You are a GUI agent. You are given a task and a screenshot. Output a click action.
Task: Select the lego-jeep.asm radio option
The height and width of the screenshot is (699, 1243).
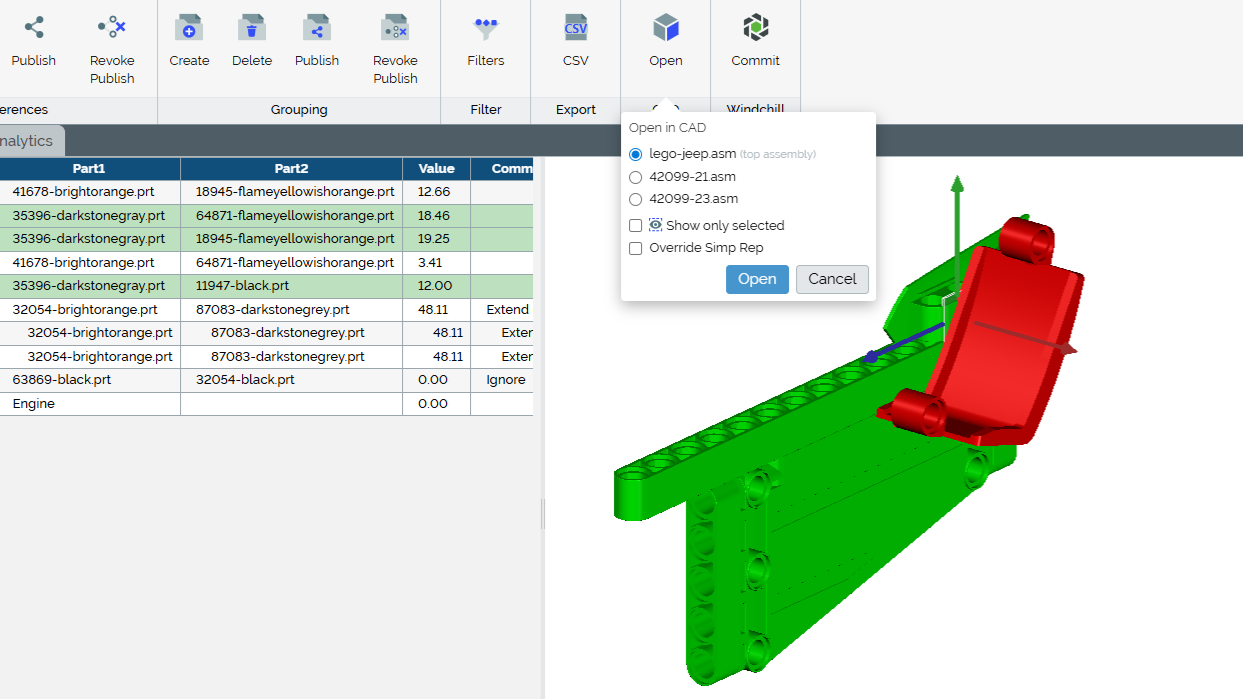click(636, 154)
